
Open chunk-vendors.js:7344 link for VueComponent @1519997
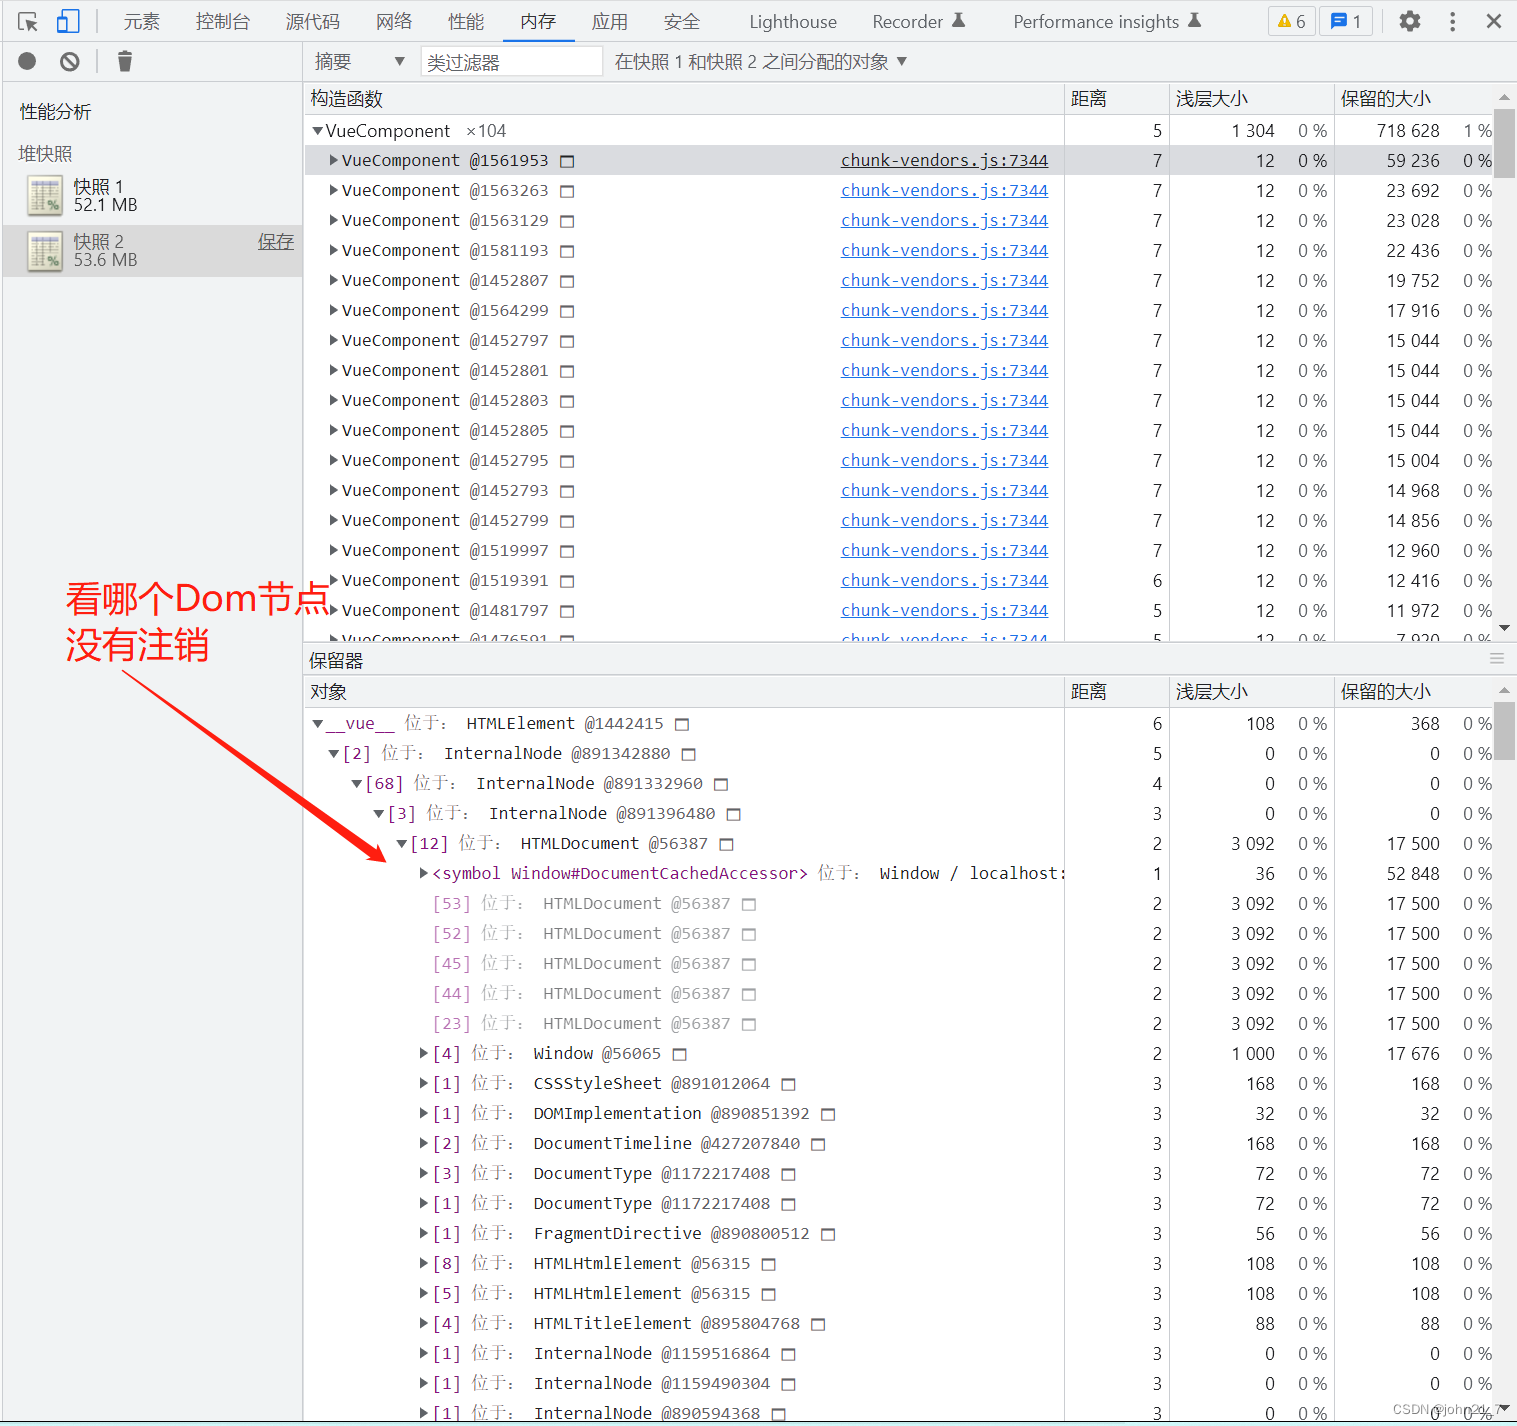(x=944, y=551)
